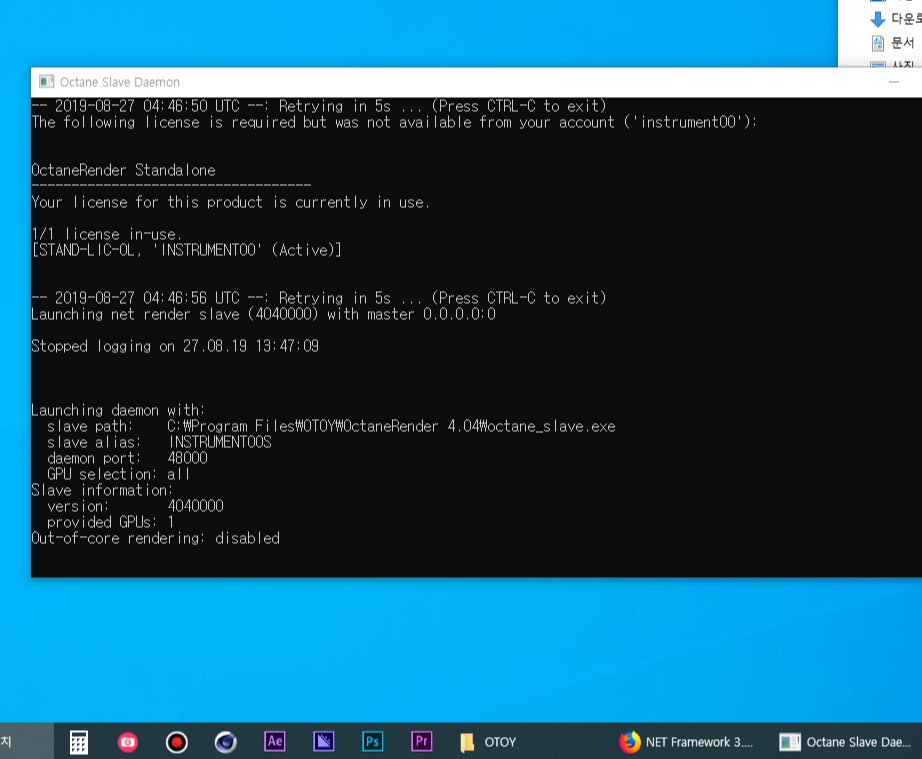Click the version 4040000 value
The height and width of the screenshot is (759, 922).
click(x=196, y=506)
